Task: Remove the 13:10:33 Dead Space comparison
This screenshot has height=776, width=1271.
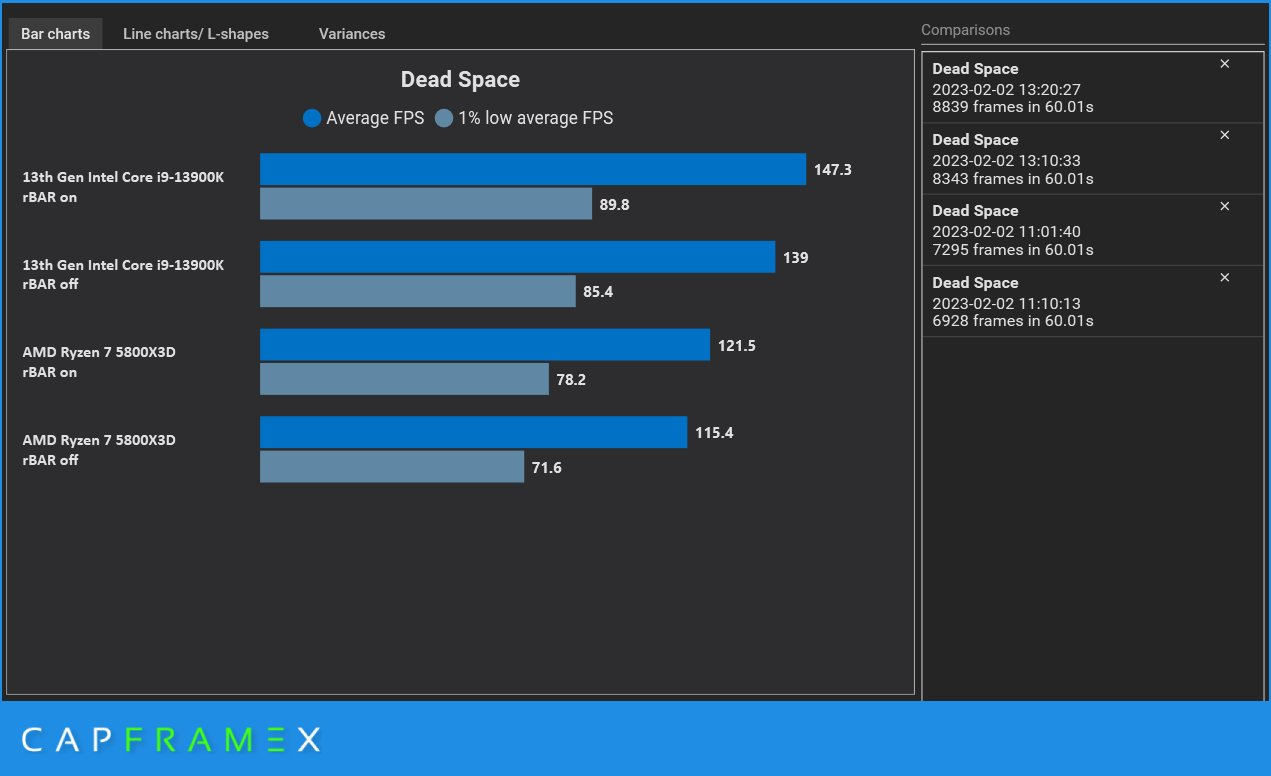Action: tap(1224, 135)
